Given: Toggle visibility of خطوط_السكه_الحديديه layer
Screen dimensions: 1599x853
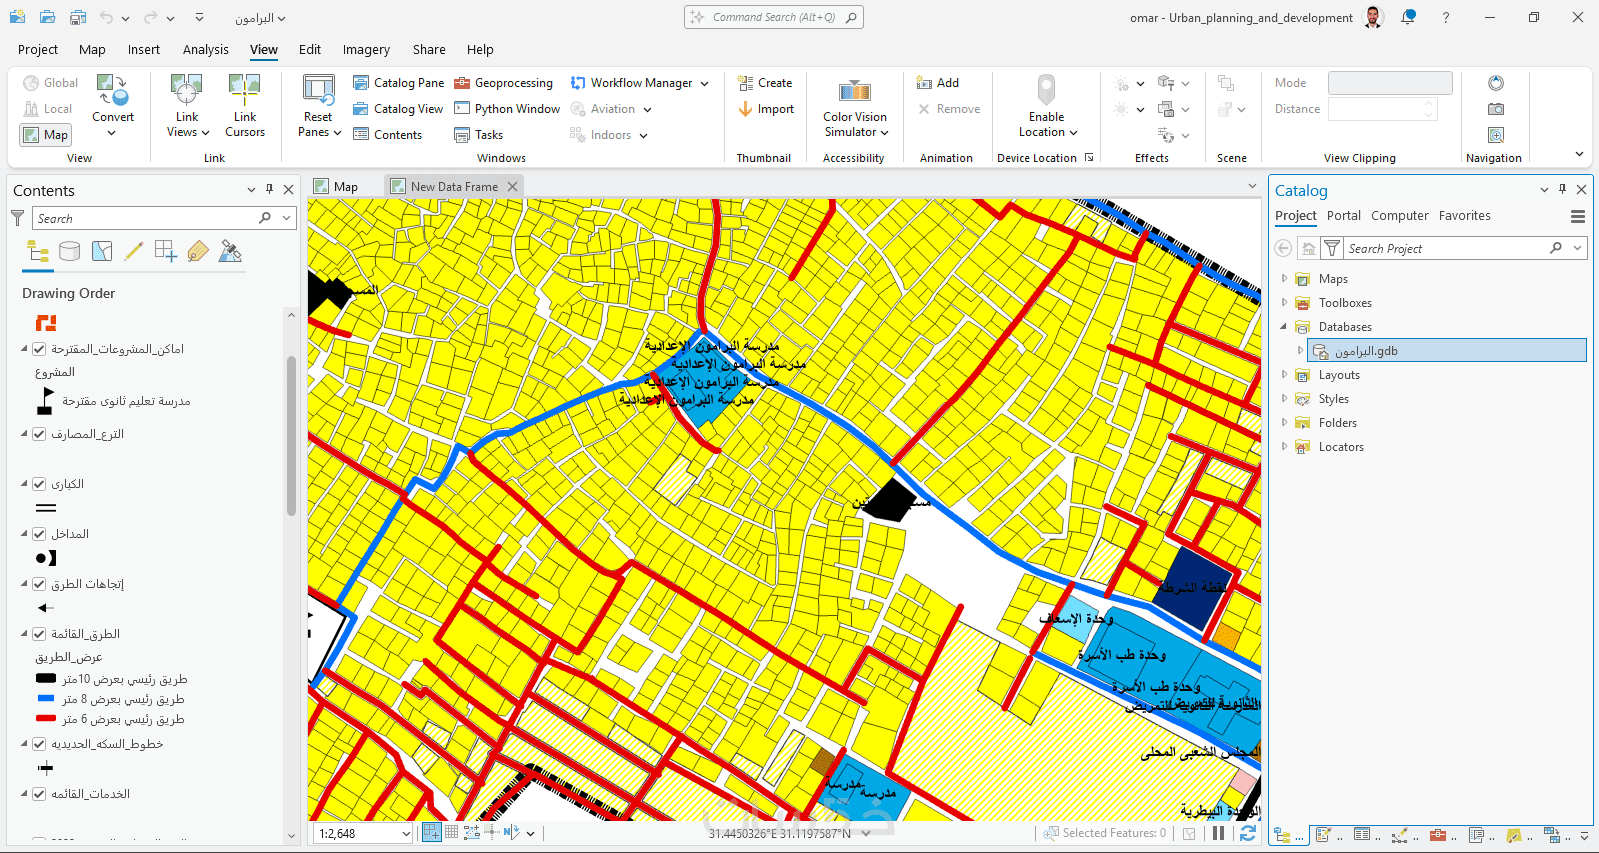Looking at the screenshot, I should [x=39, y=744].
